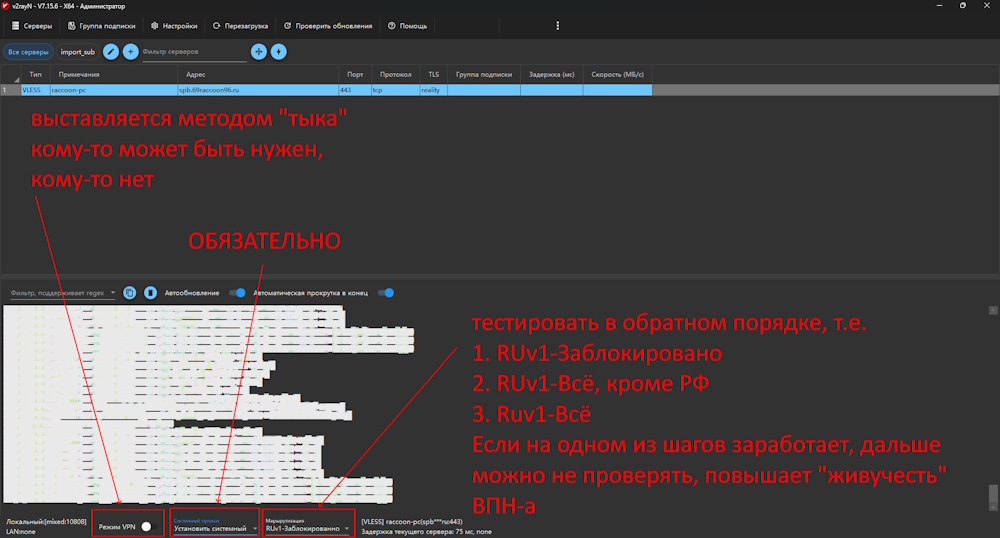The width and height of the screenshot is (1000, 538).
Task: Open the Системный прокси dropdown
Action: [215, 527]
